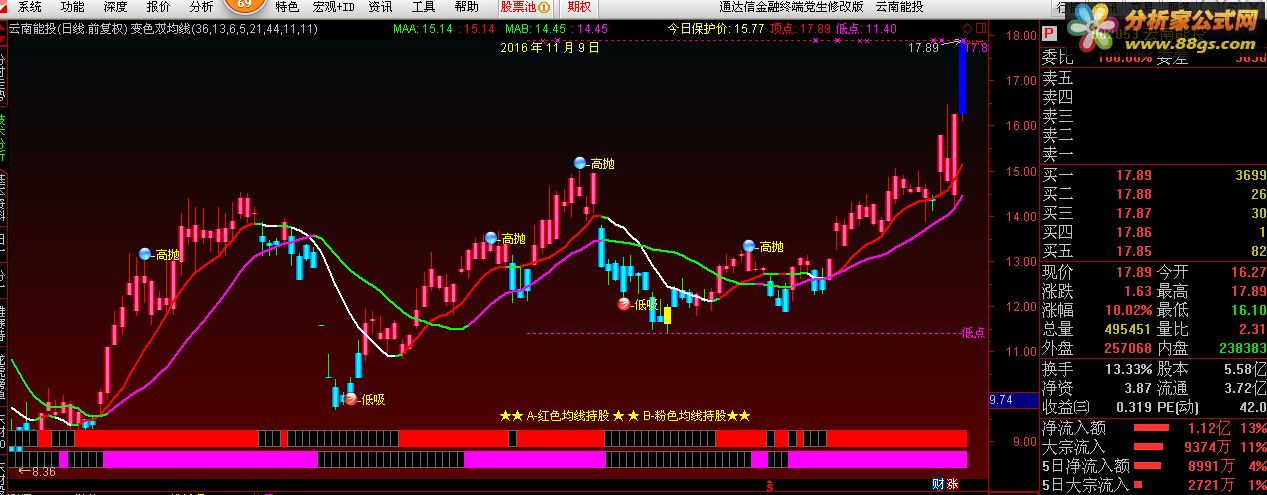The image size is (1267, 495).
Task: Click the 买四 17.86 bid row
Action: point(1154,232)
